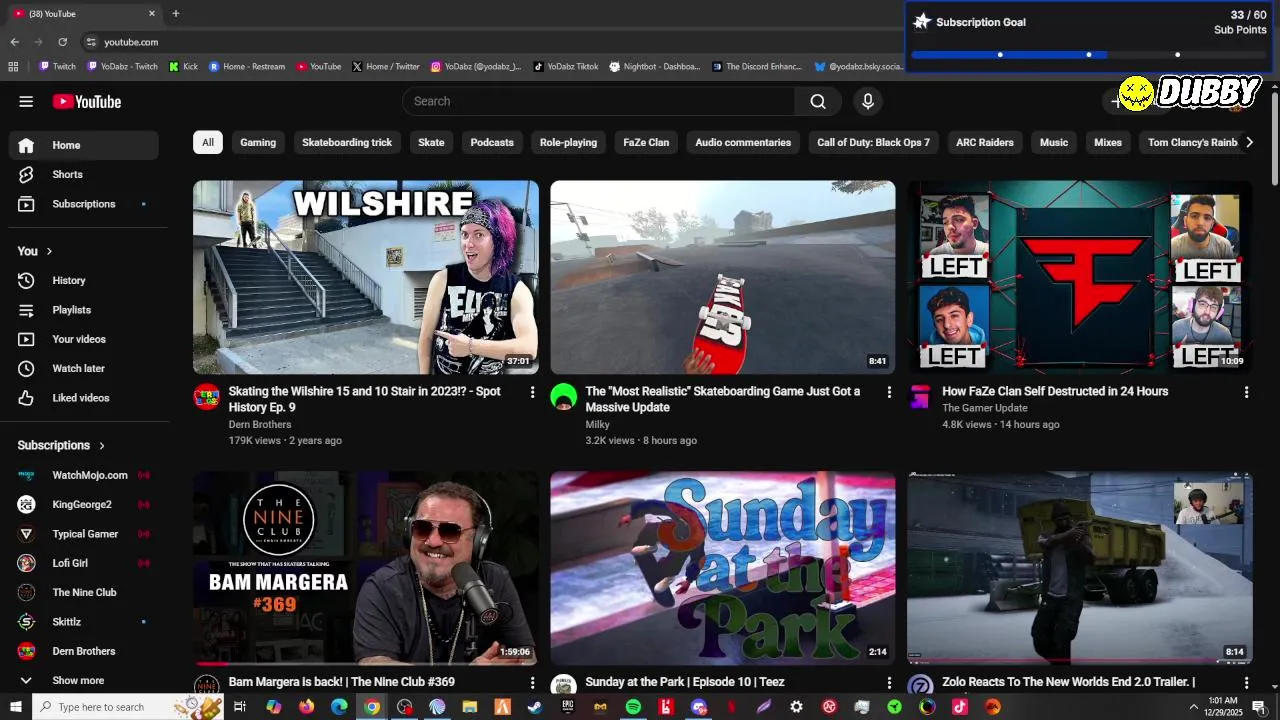
Task: Show more category chips with right arrow
Action: coord(1248,142)
